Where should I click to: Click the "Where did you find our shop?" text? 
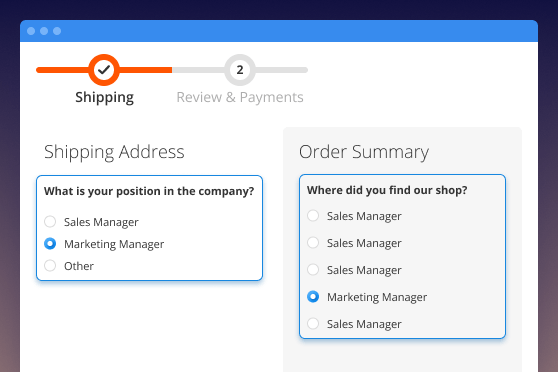[387, 190]
